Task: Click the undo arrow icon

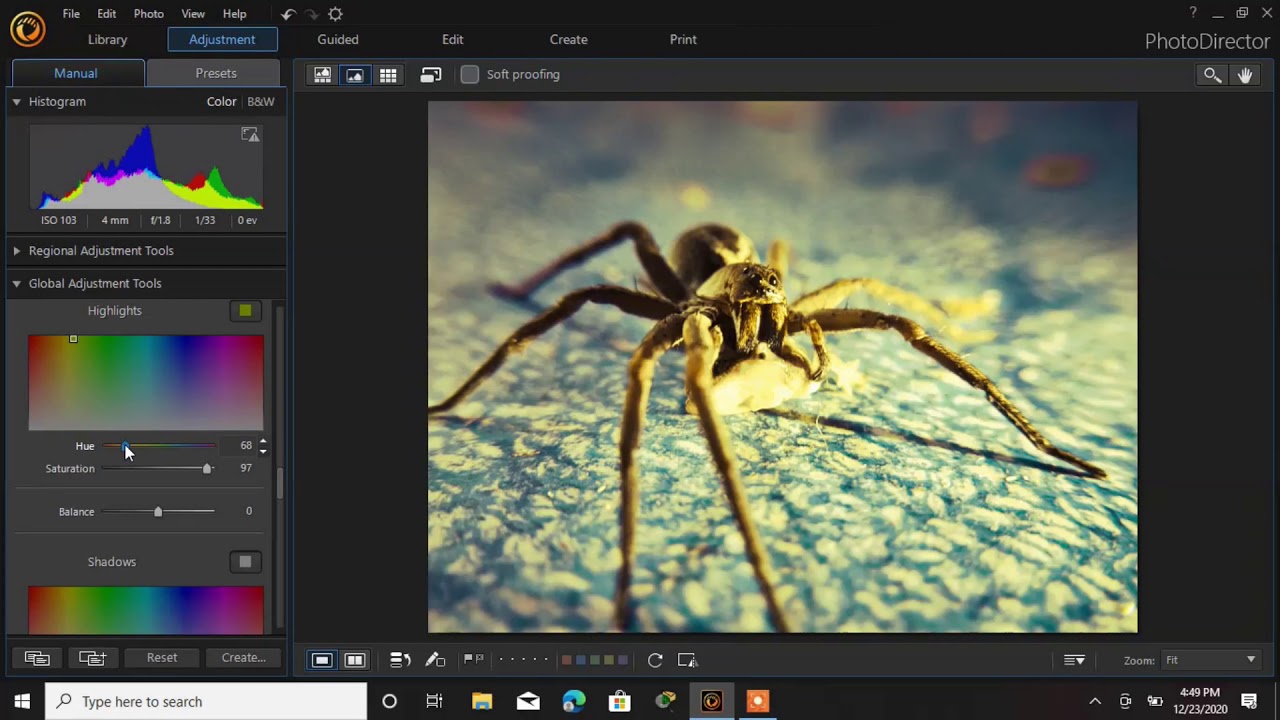Action: 288,14
